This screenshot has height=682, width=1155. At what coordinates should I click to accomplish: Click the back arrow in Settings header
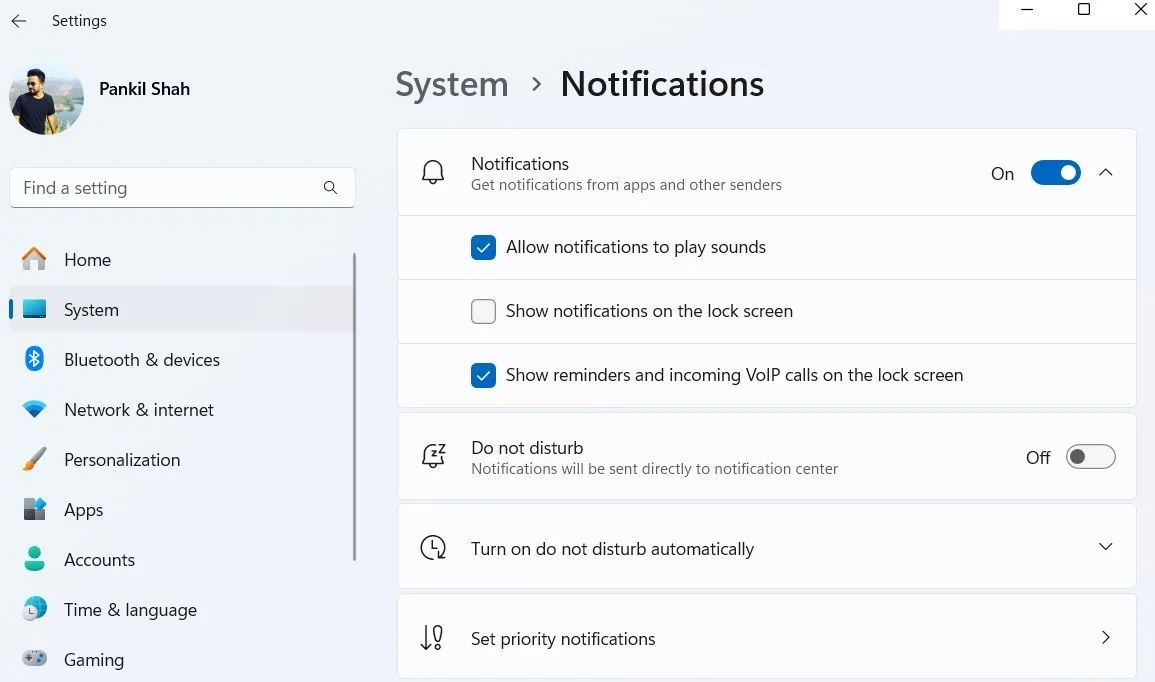(18, 21)
